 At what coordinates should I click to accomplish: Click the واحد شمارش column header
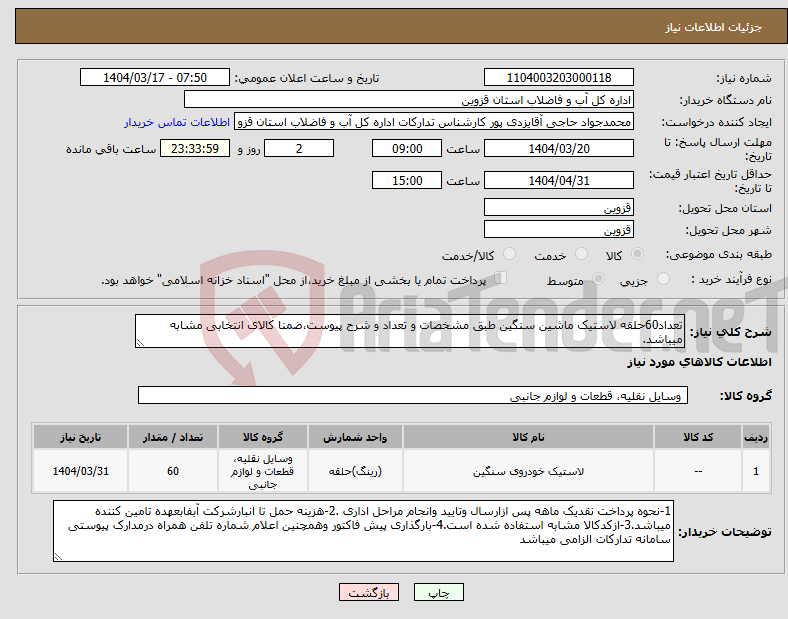[x=355, y=437]
